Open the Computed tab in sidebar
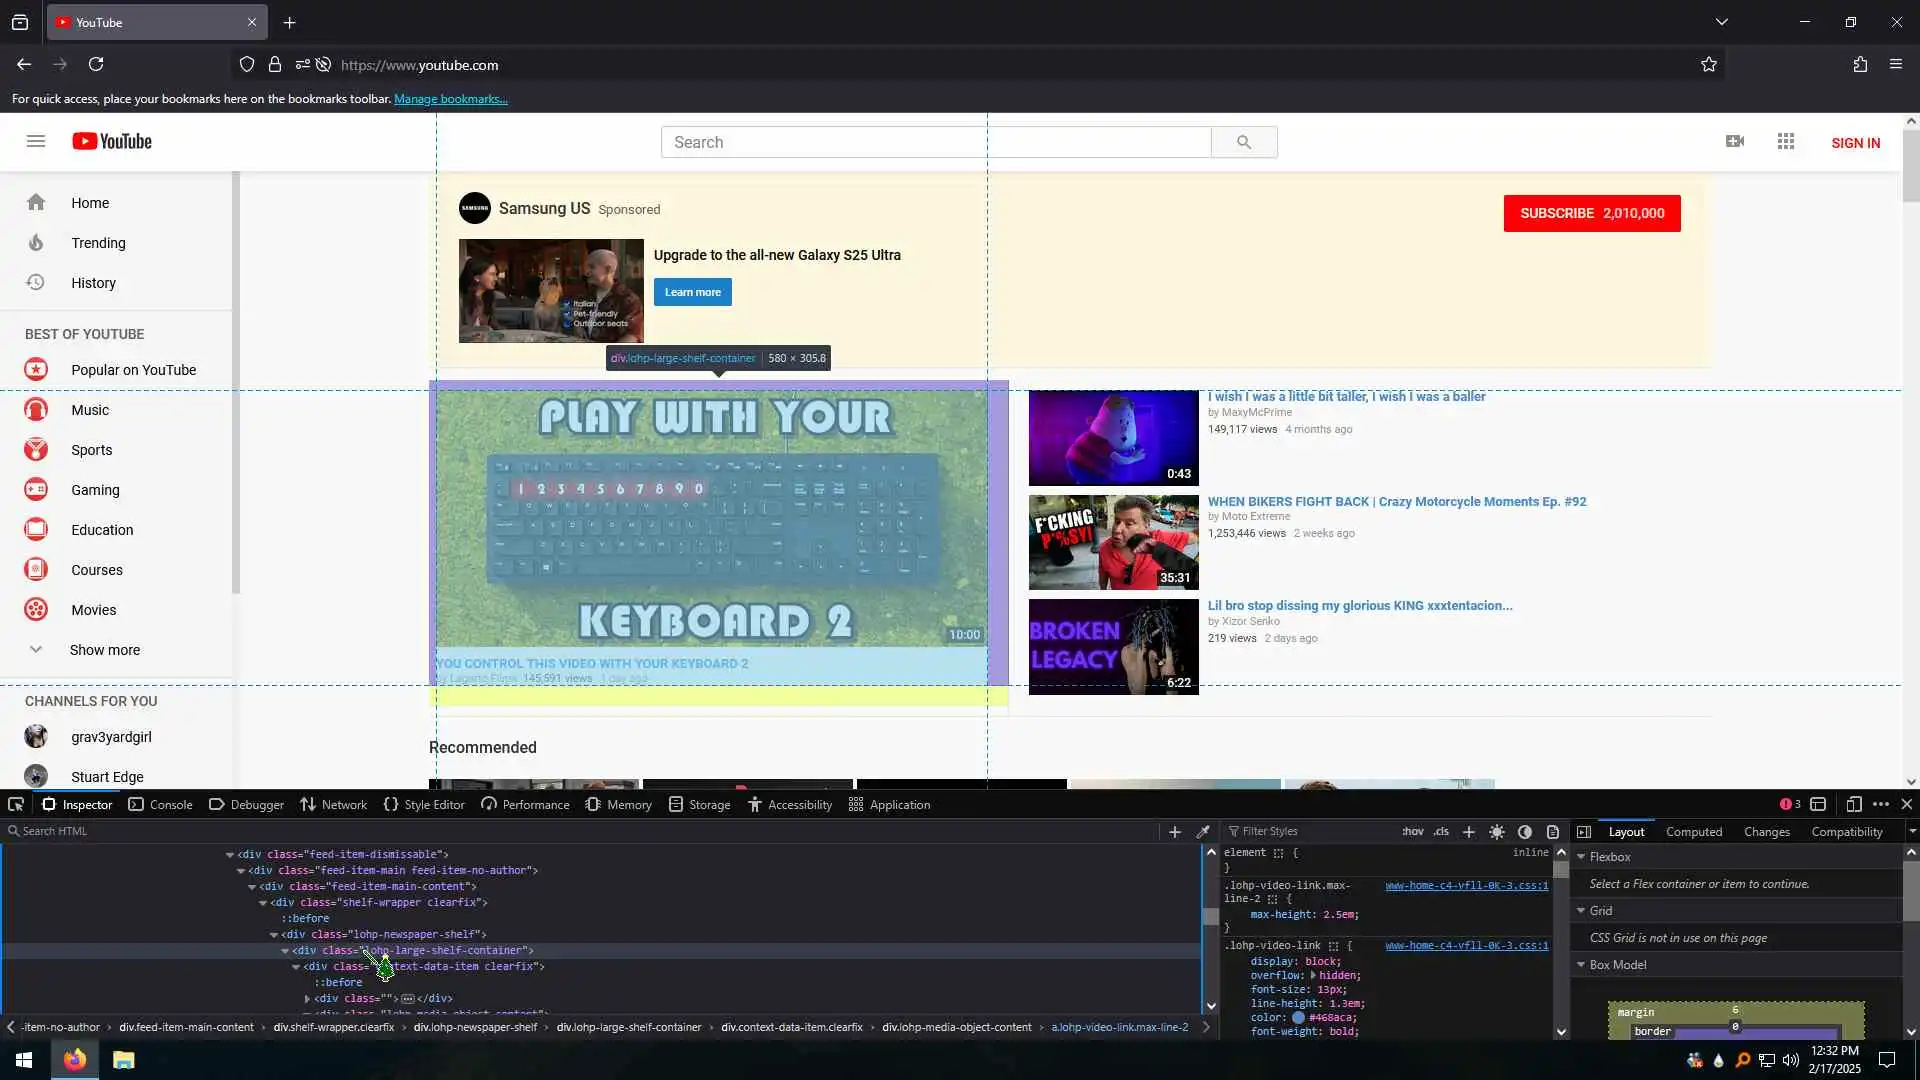The height and width of the screenshot is (1080, 1920). tap(1693, 831)
